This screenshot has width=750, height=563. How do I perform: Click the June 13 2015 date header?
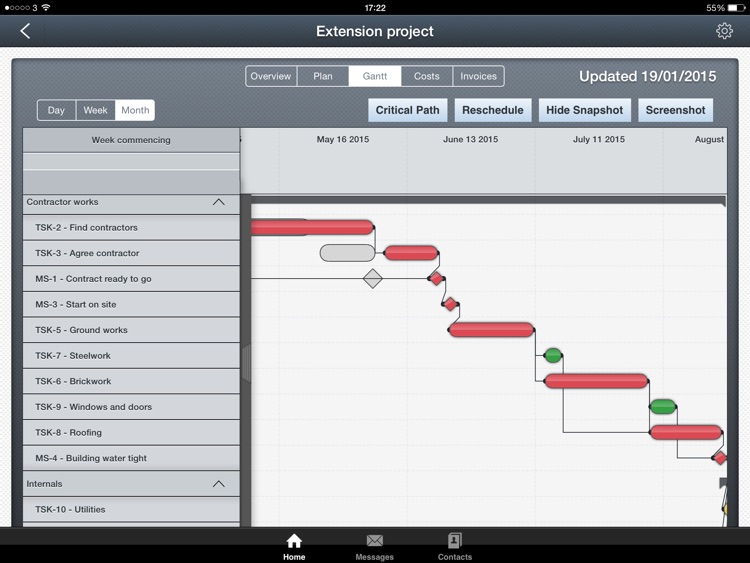(470, 139)
